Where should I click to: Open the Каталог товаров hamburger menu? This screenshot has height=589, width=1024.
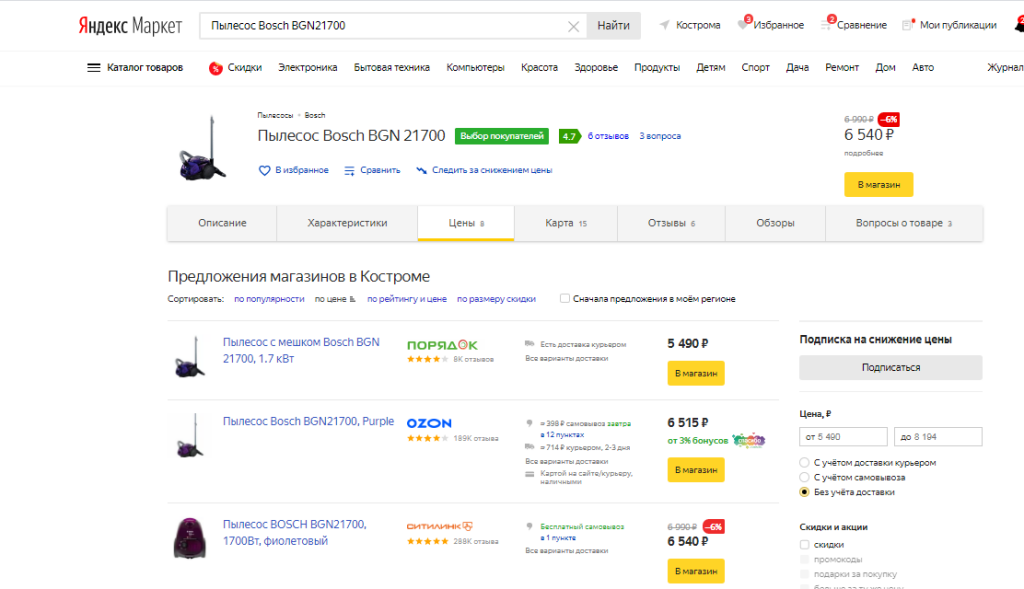[x=94, y=68]
